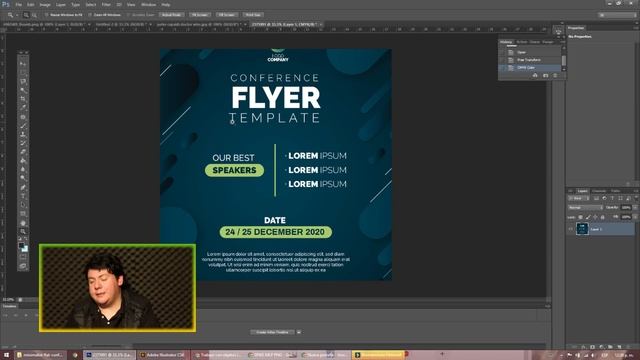Toggle layer filtering switch
The width and height of the screenshot is (640, 360).
(636, 198)
